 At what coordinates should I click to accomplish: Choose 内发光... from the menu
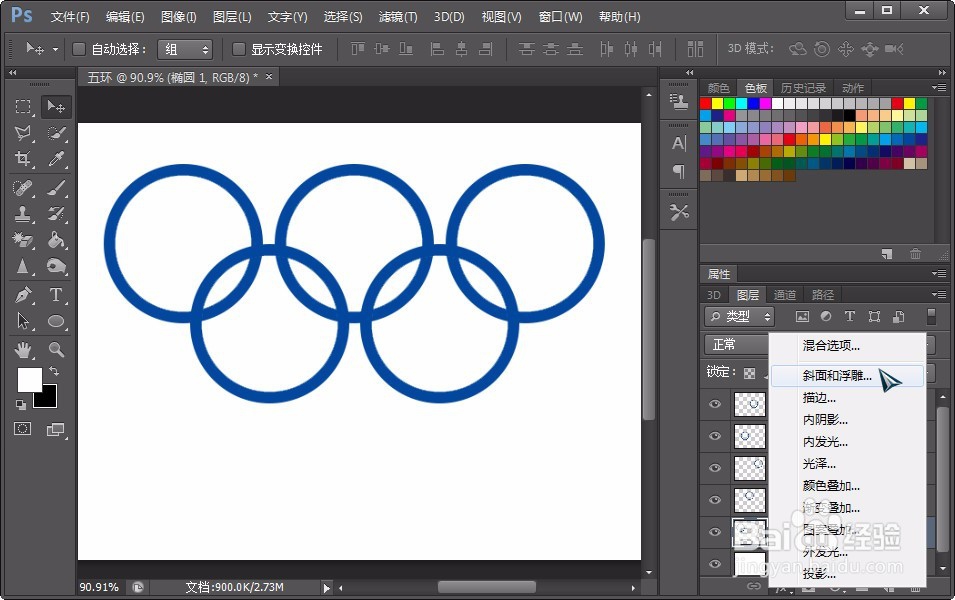pos(847,442)
